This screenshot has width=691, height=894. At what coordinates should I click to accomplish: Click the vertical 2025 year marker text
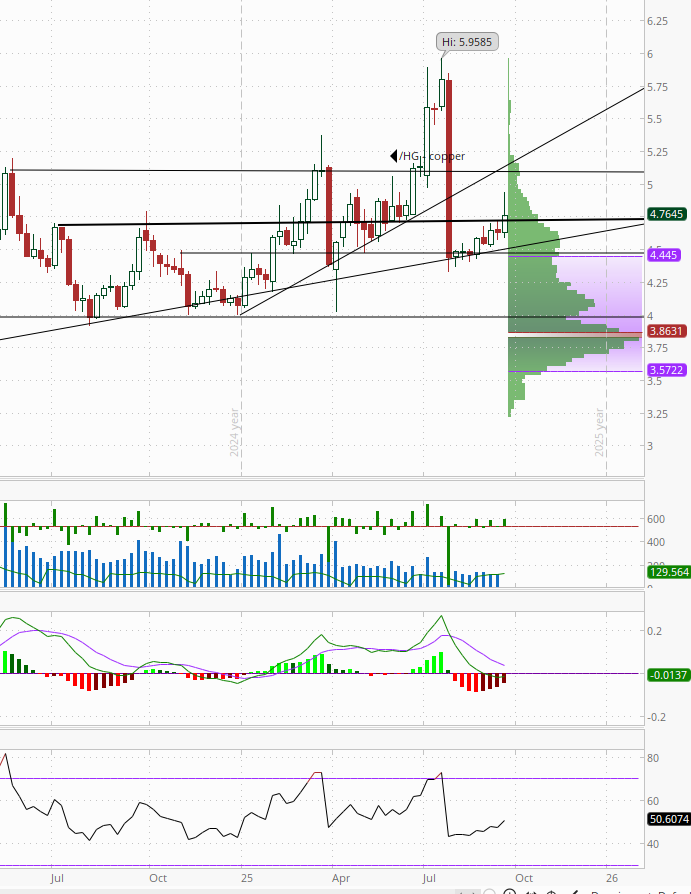(x=599, y=432)
